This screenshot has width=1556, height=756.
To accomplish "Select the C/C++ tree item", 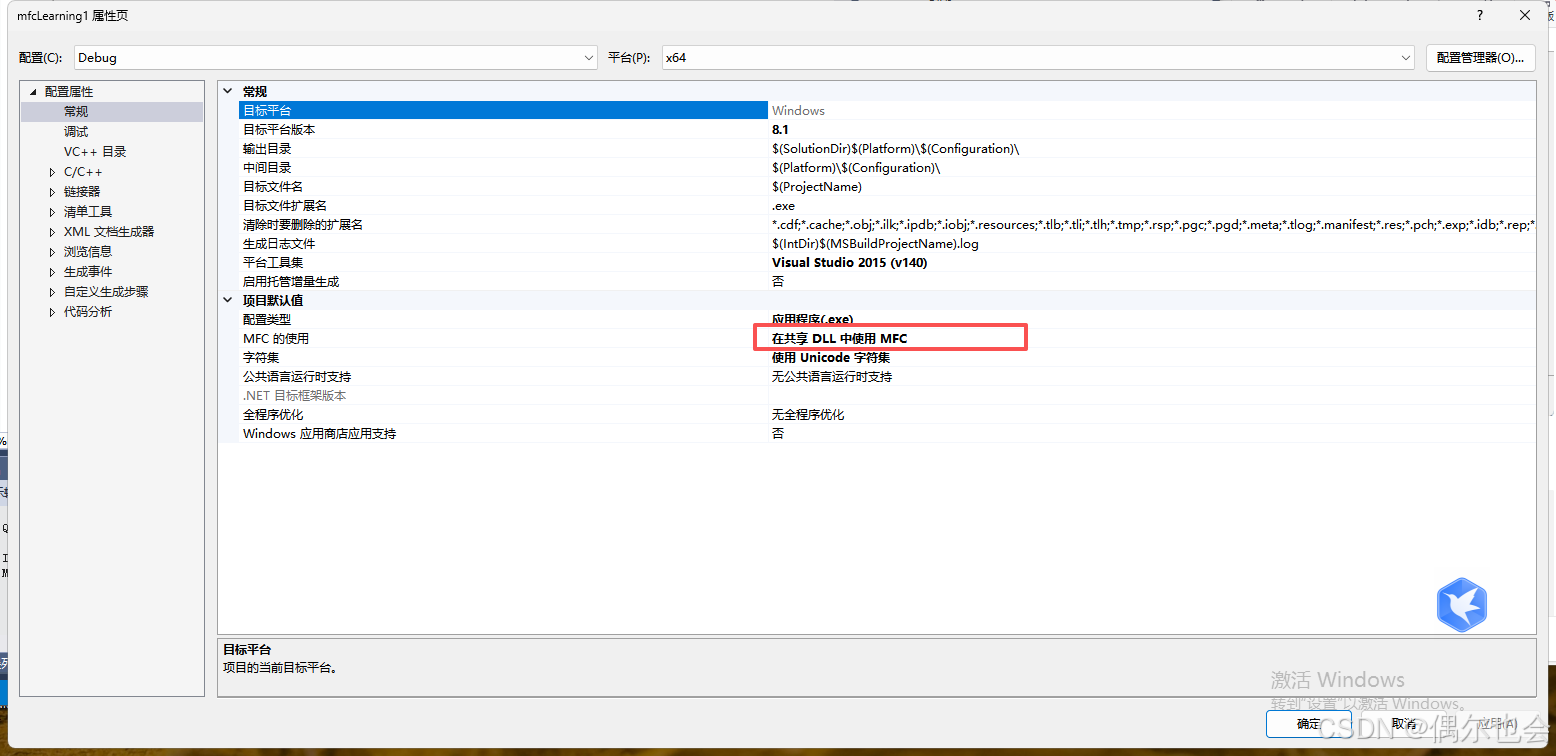I will tap(83, 172).
